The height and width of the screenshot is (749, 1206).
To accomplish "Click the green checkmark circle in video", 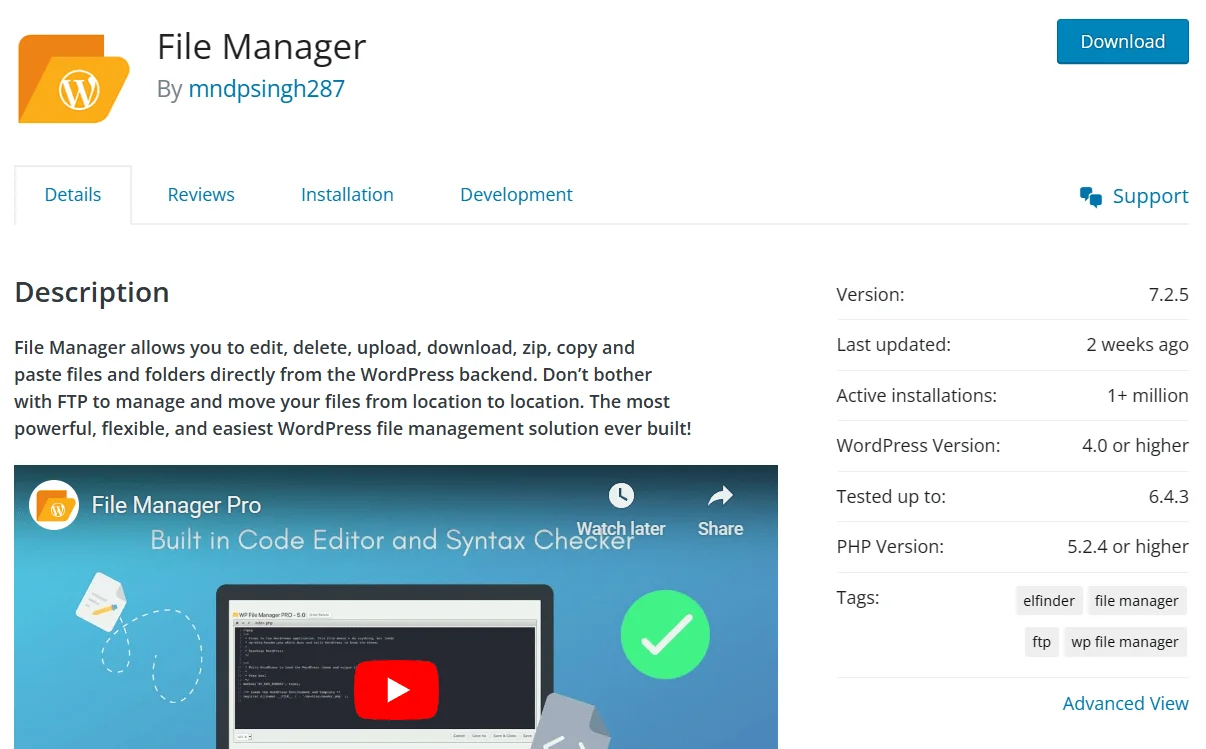I will [665, 634].
